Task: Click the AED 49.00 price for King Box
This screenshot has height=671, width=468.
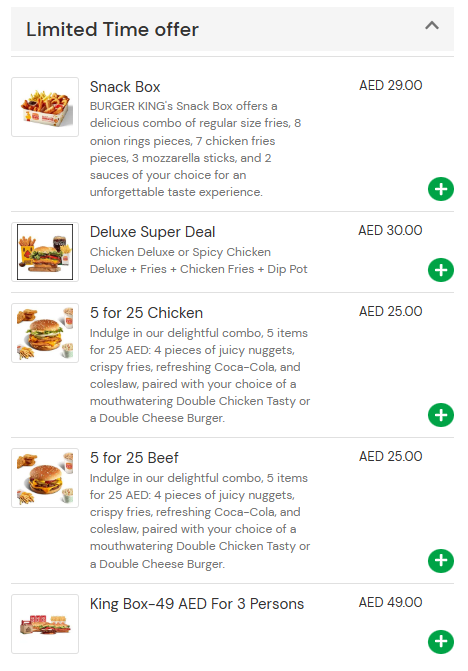Action: click(x=390, y=603)
